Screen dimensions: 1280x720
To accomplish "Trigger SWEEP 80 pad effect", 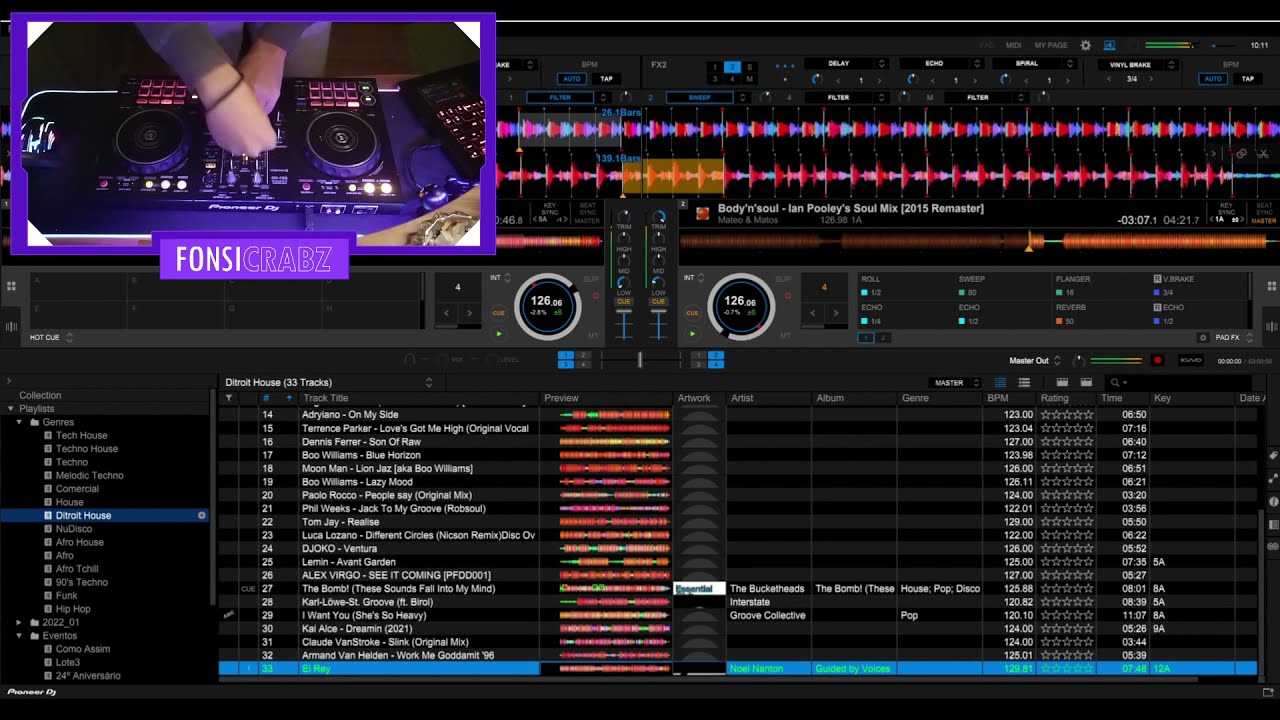I will (1002, 285).
